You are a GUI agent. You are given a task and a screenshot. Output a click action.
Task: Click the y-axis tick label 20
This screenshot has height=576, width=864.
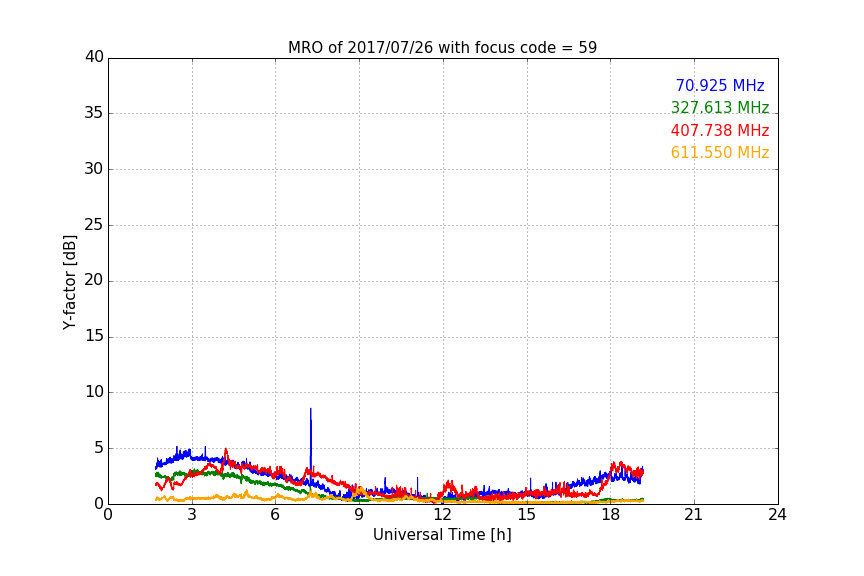(x=94, y=280)
